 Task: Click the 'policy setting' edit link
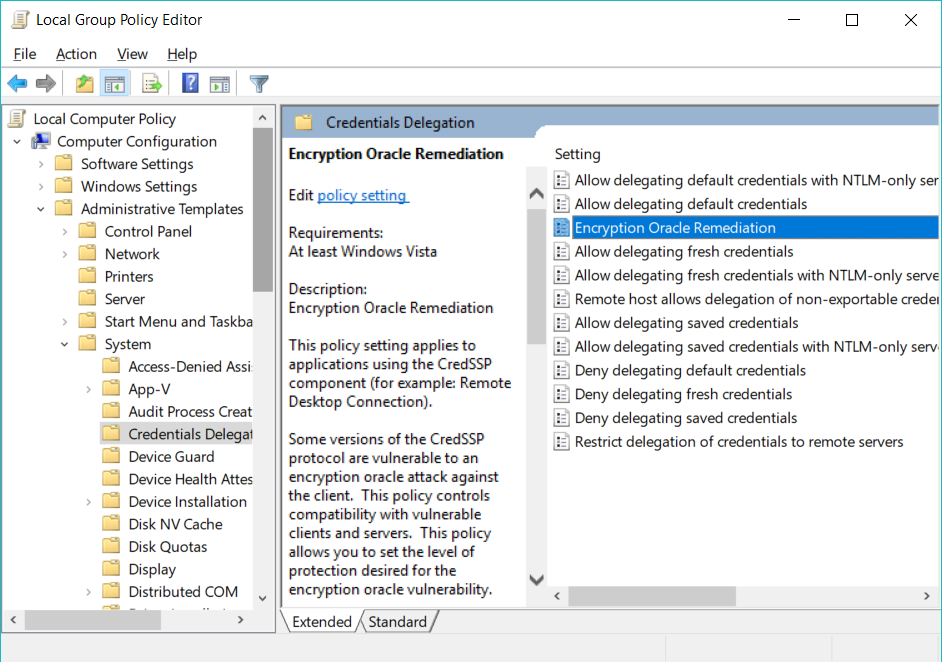pos(362,195)
